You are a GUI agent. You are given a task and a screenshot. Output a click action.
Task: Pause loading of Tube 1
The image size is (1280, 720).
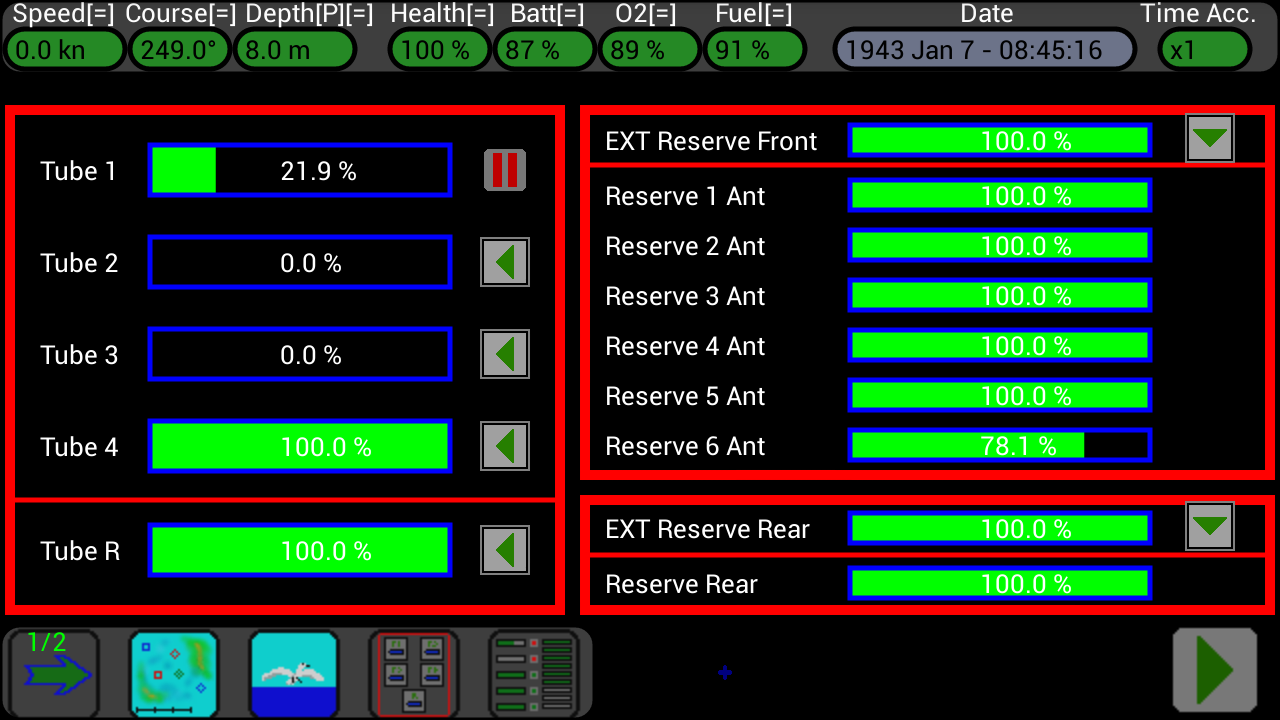point(505,170)
